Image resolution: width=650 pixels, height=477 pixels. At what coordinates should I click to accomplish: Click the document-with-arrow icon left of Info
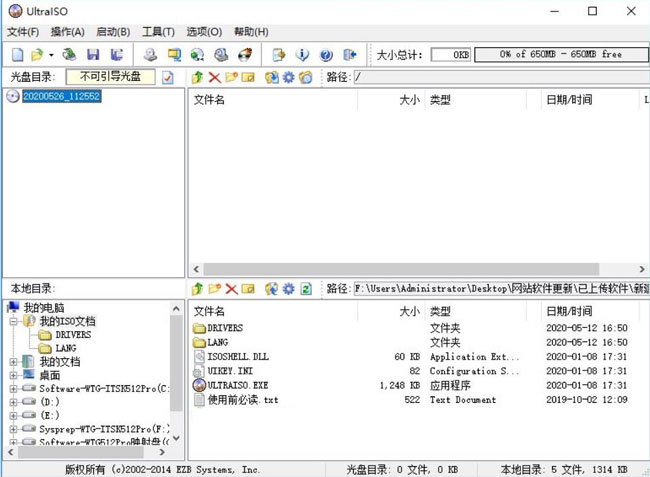279,55
